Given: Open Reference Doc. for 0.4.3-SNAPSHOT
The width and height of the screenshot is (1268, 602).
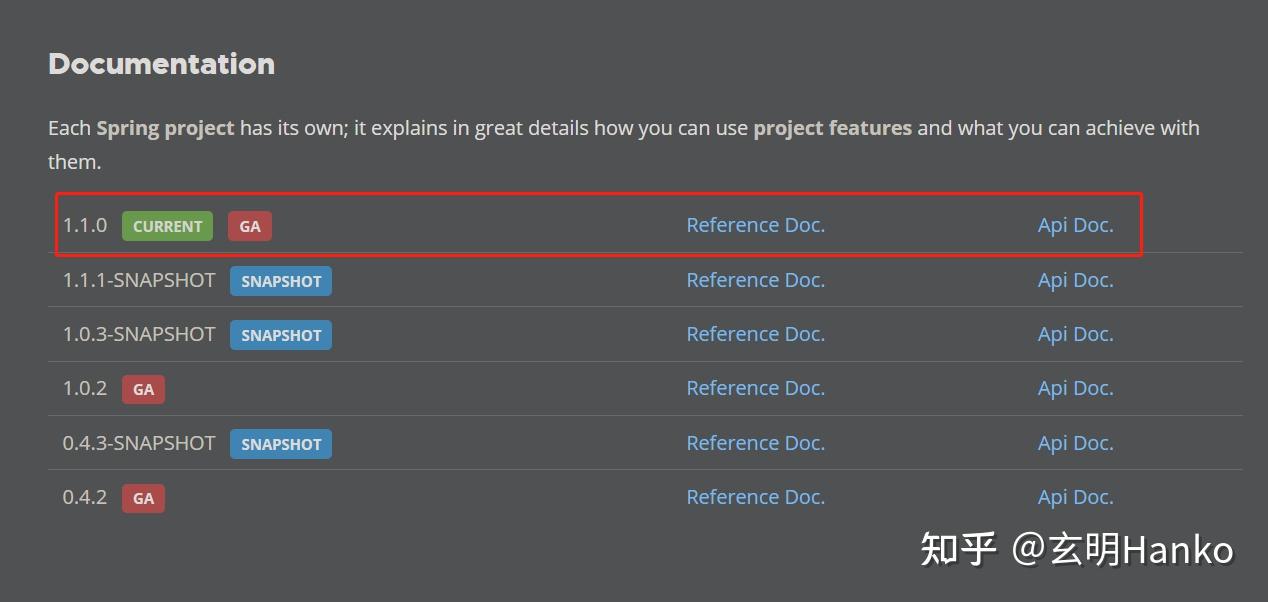Looking at the screenshot, I should point(755,444).
